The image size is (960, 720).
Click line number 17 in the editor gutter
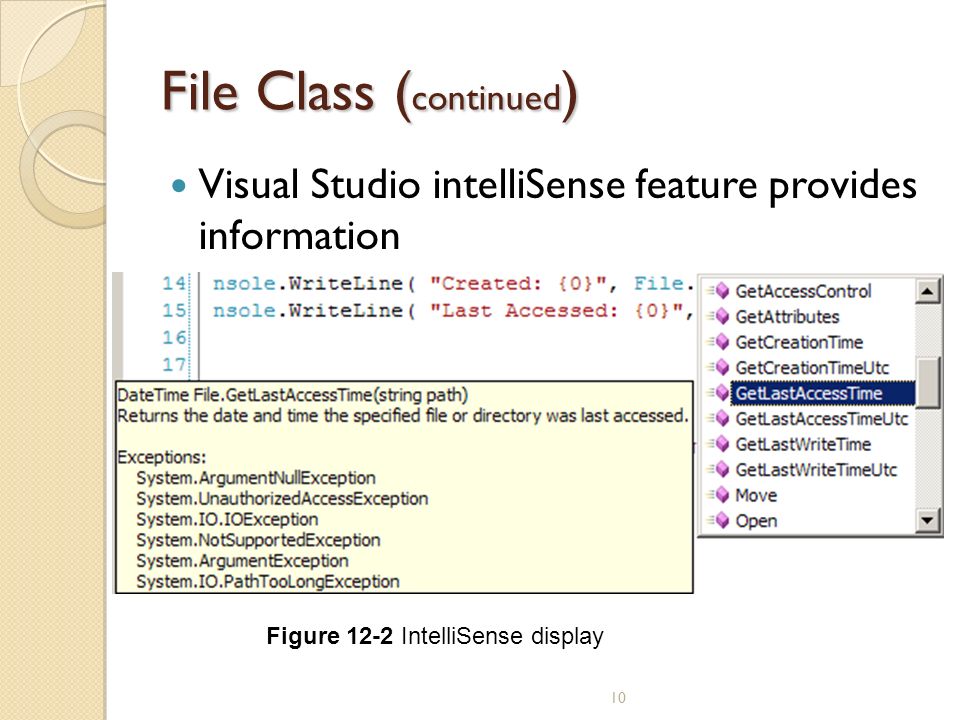174,364
